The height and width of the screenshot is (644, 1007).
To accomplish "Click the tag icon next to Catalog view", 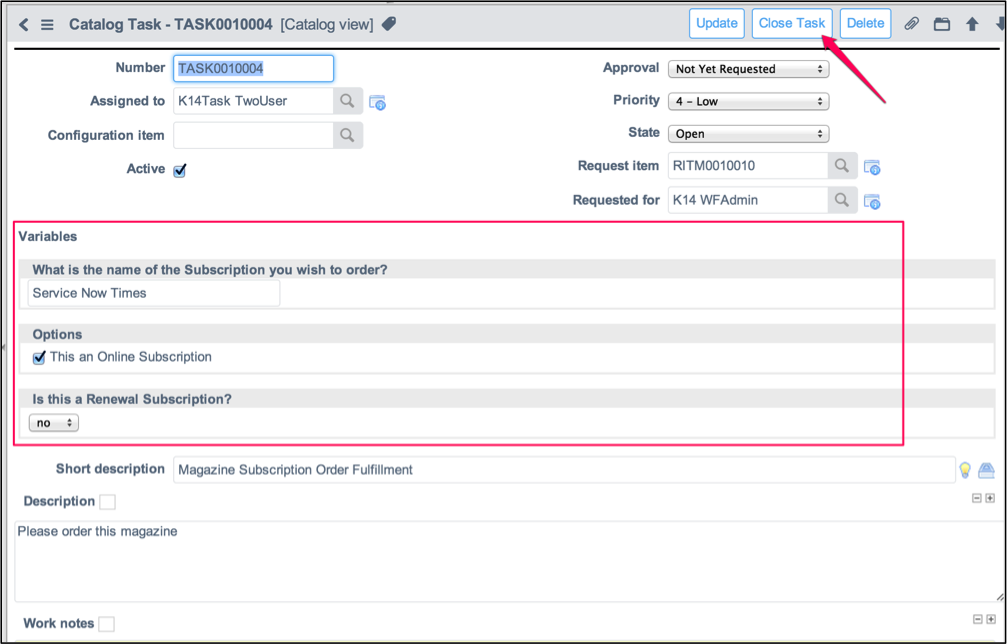I will tap(388, 22).
